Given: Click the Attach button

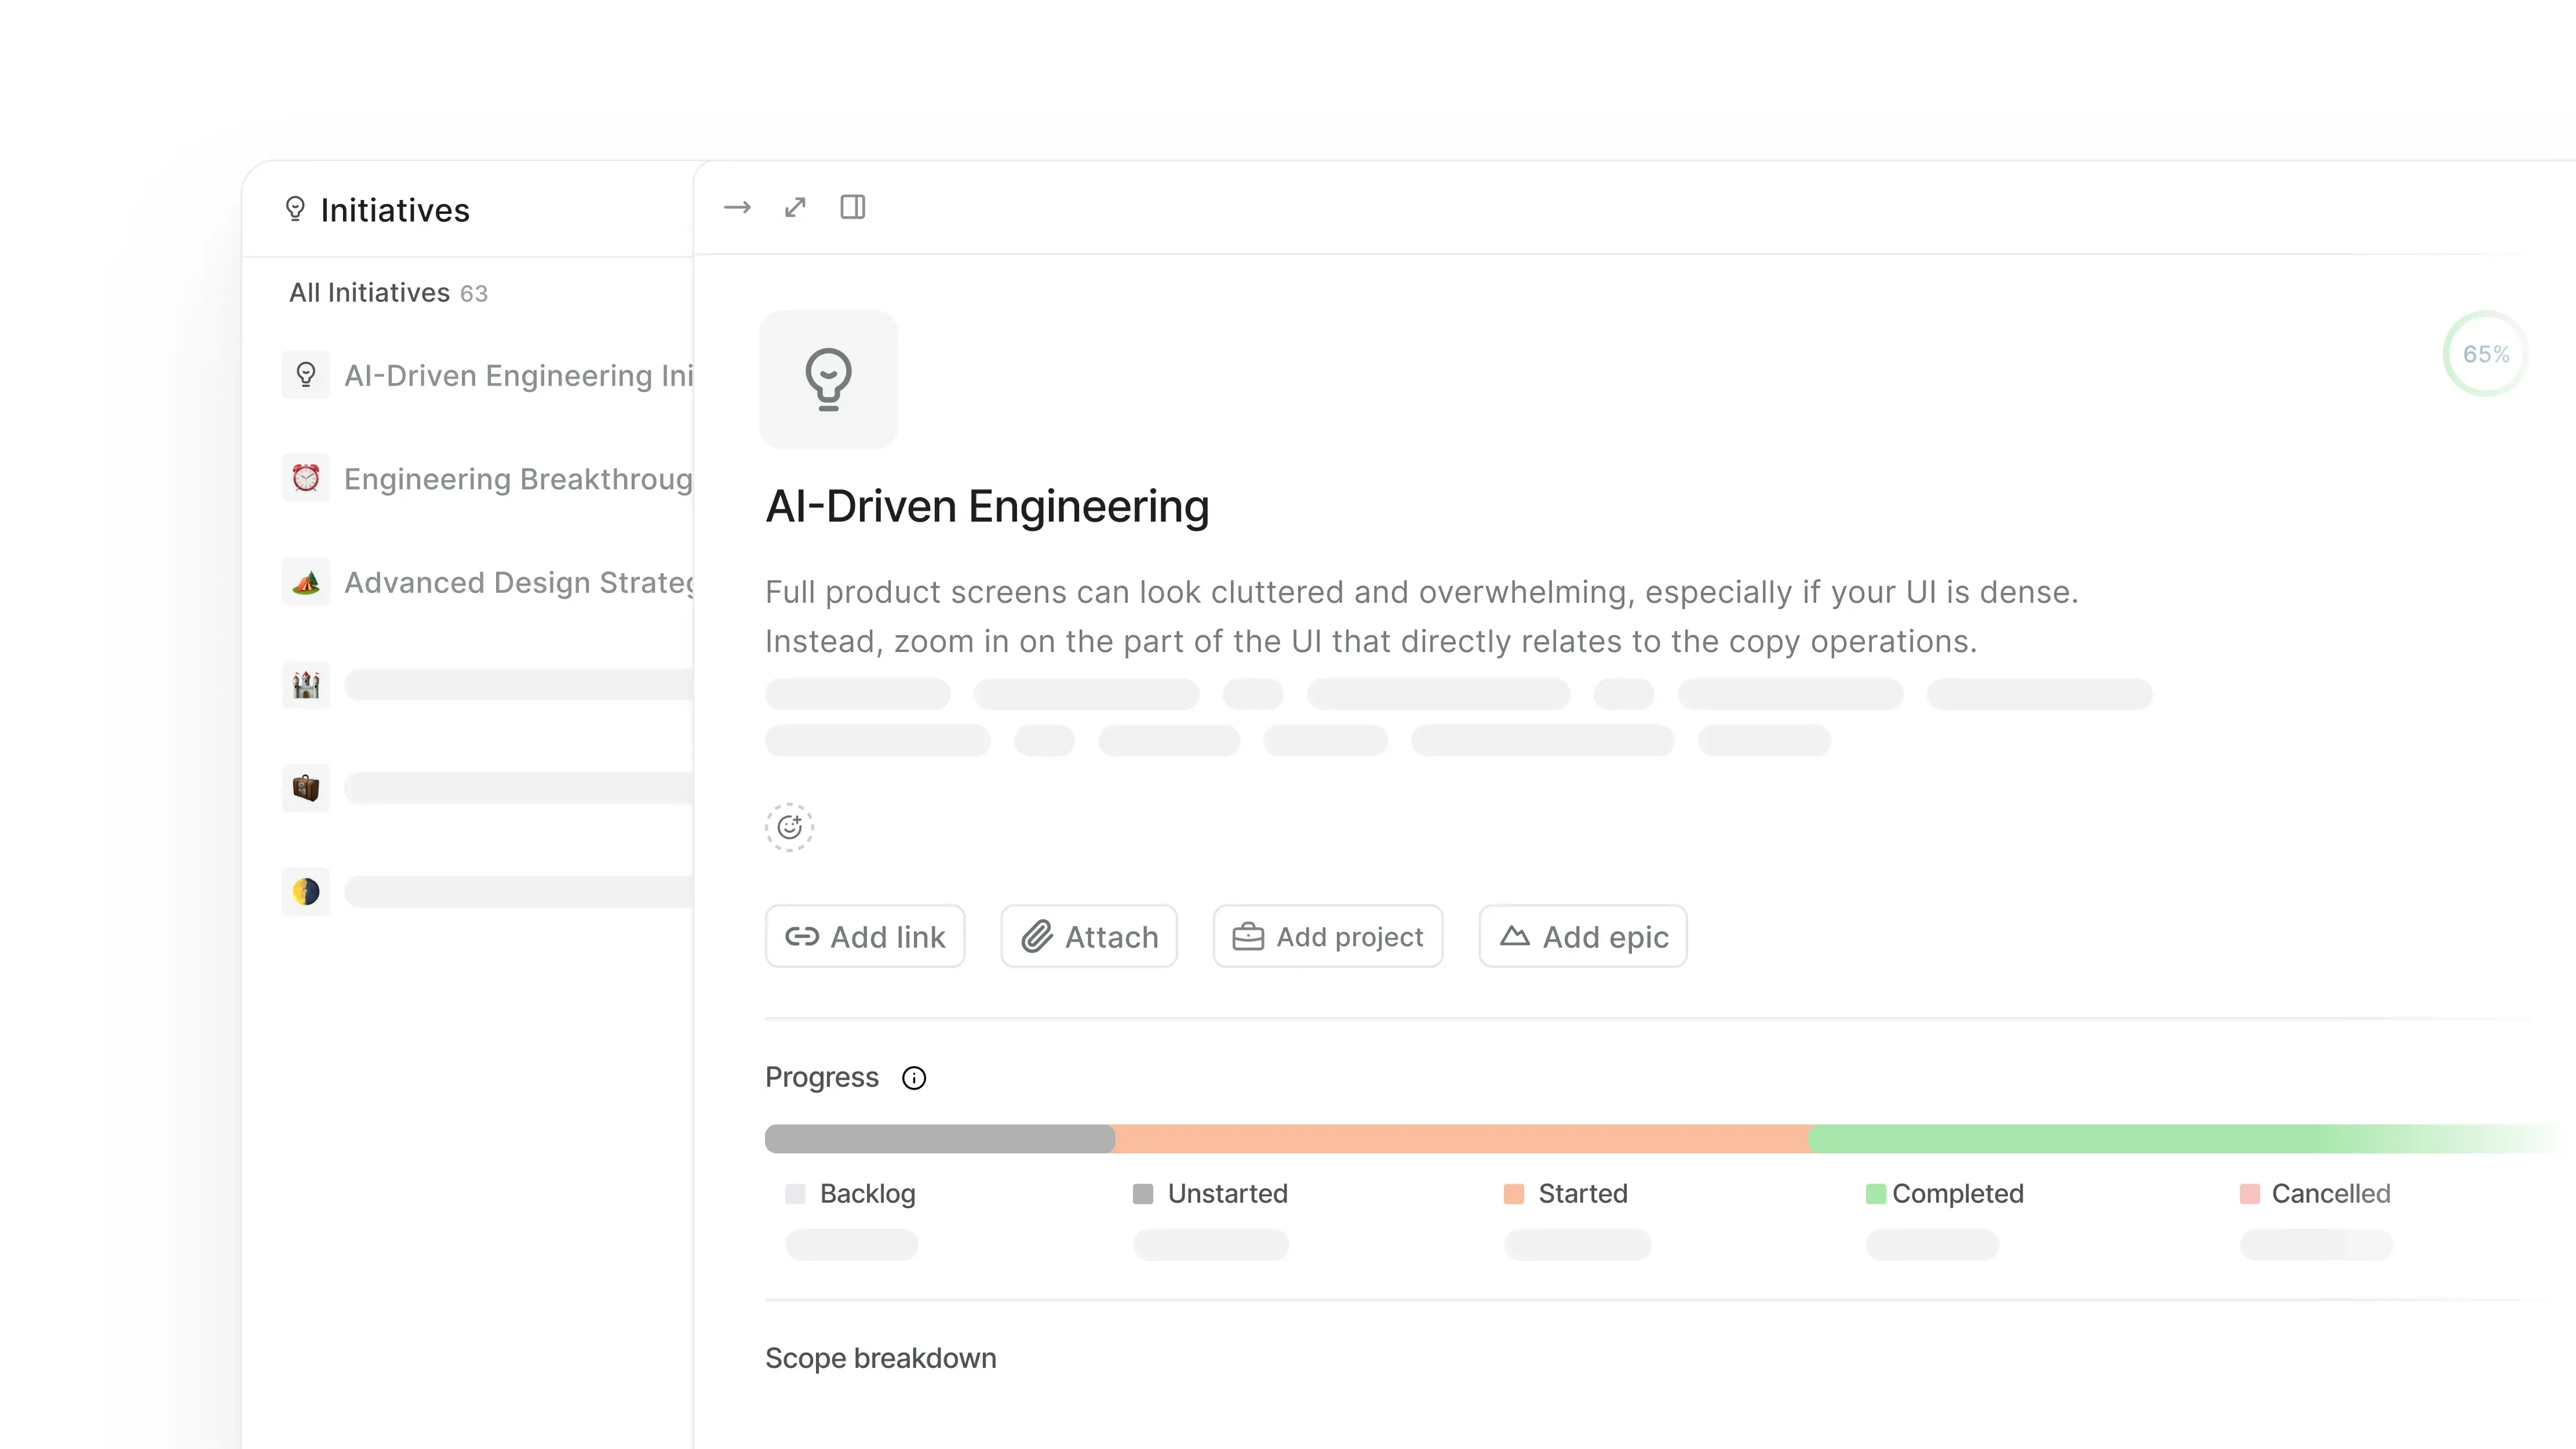Looking at the screenshot, I should [x=1089, y=936].
